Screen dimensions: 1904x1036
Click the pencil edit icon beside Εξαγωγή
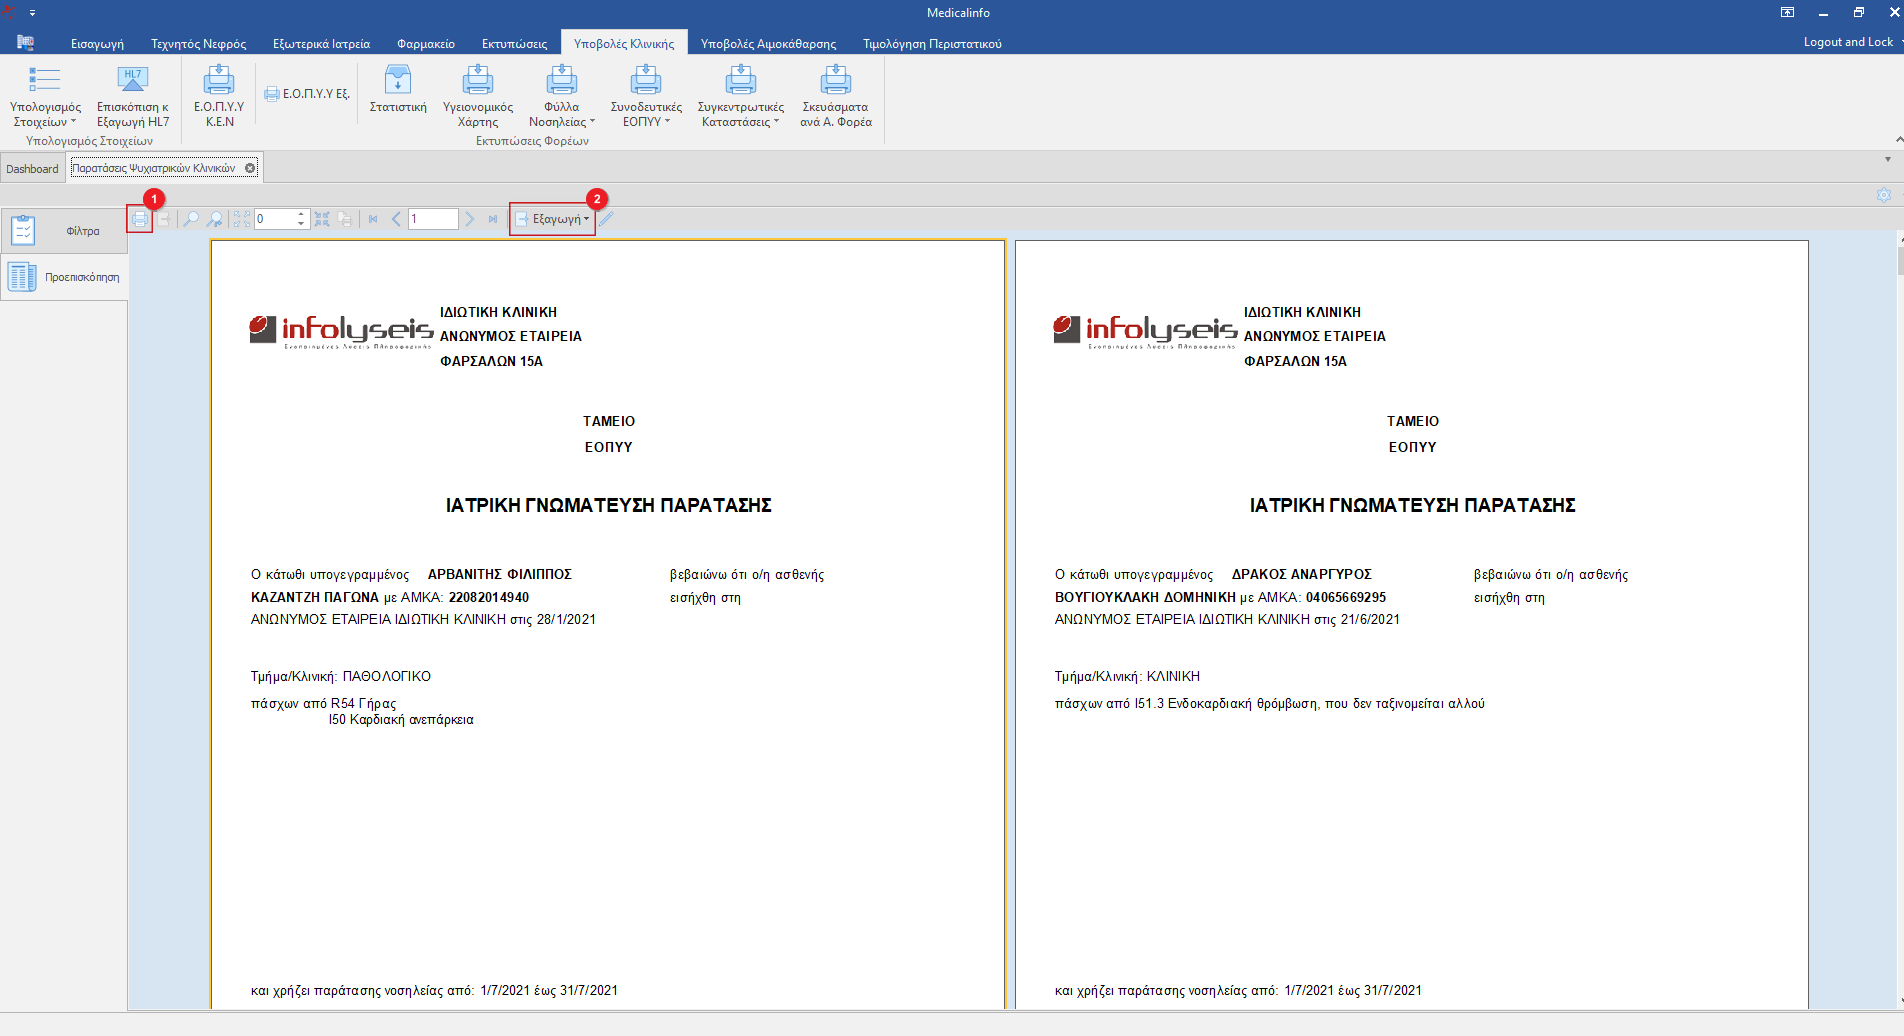coord(607,219)
